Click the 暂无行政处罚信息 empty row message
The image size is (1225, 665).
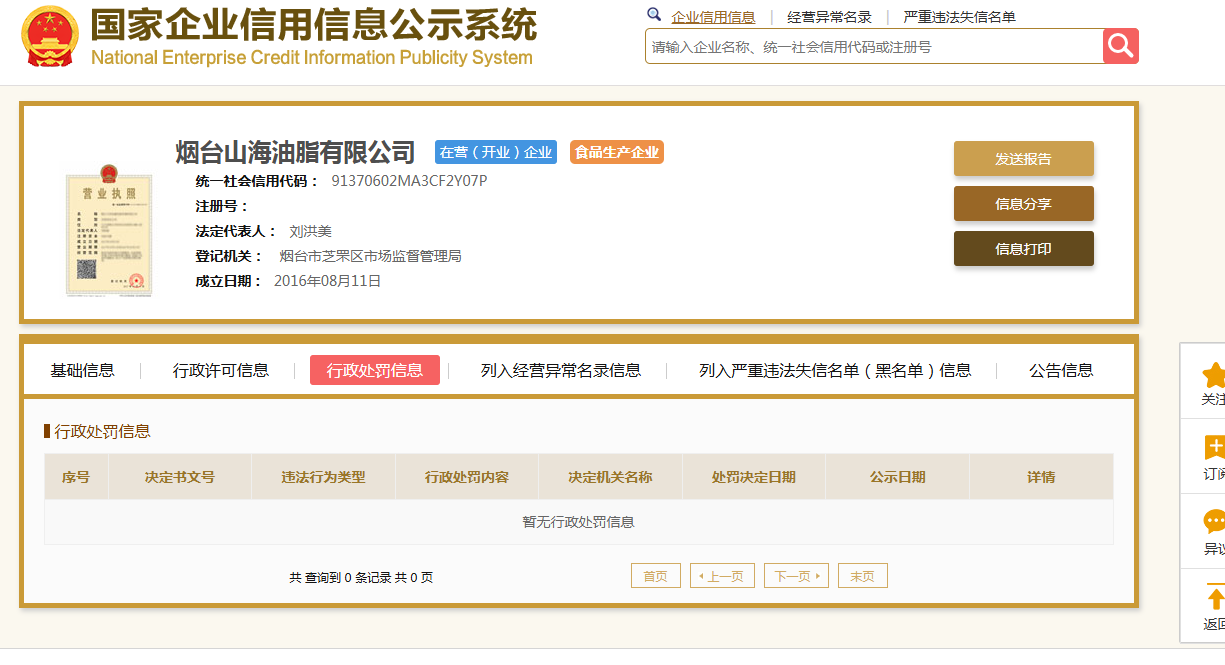579,522
